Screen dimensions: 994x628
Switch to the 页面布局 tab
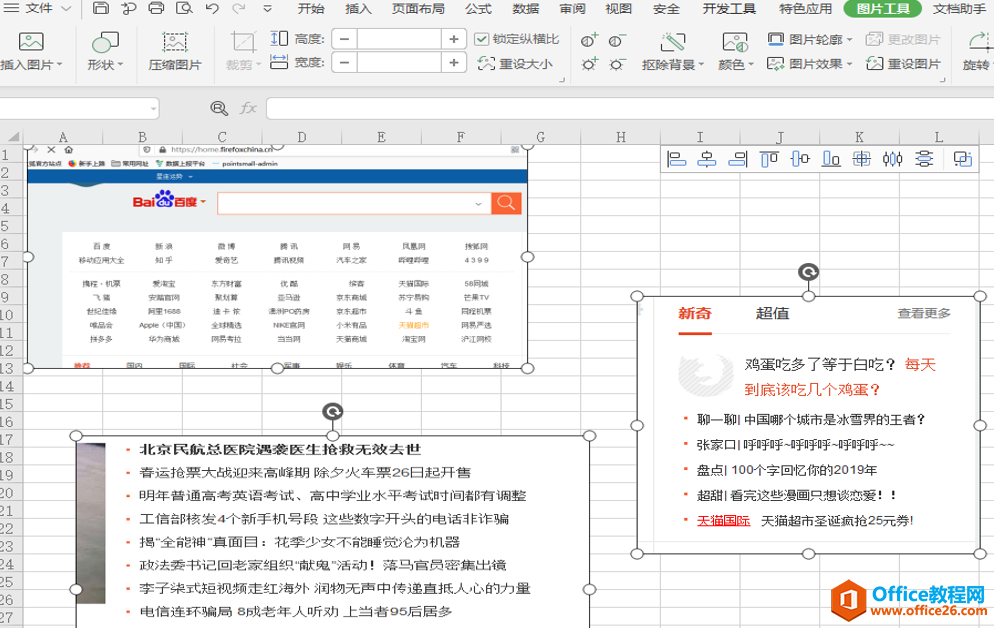tap(418, 9)
